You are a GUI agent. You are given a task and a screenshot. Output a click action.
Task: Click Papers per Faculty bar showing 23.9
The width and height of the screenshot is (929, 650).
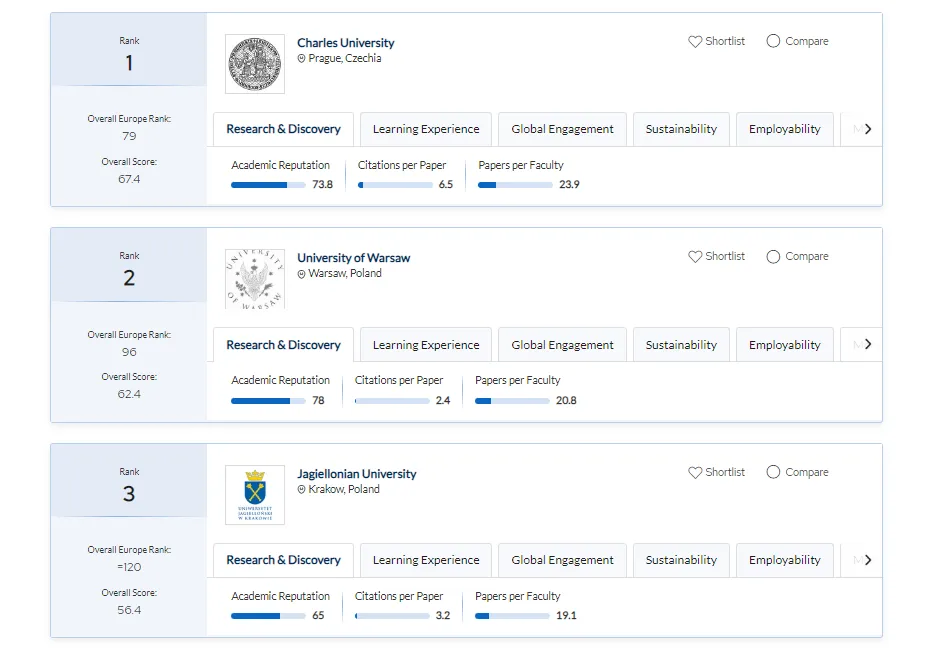pos(515,185)
